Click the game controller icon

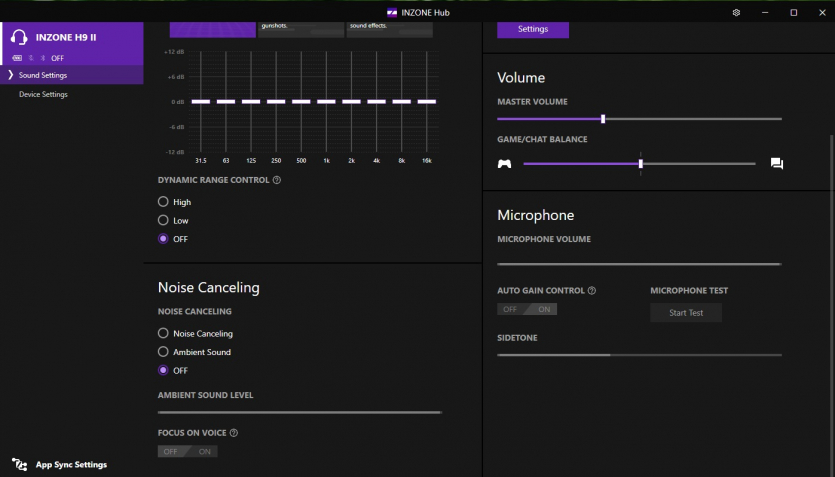[x=505, y=164]
